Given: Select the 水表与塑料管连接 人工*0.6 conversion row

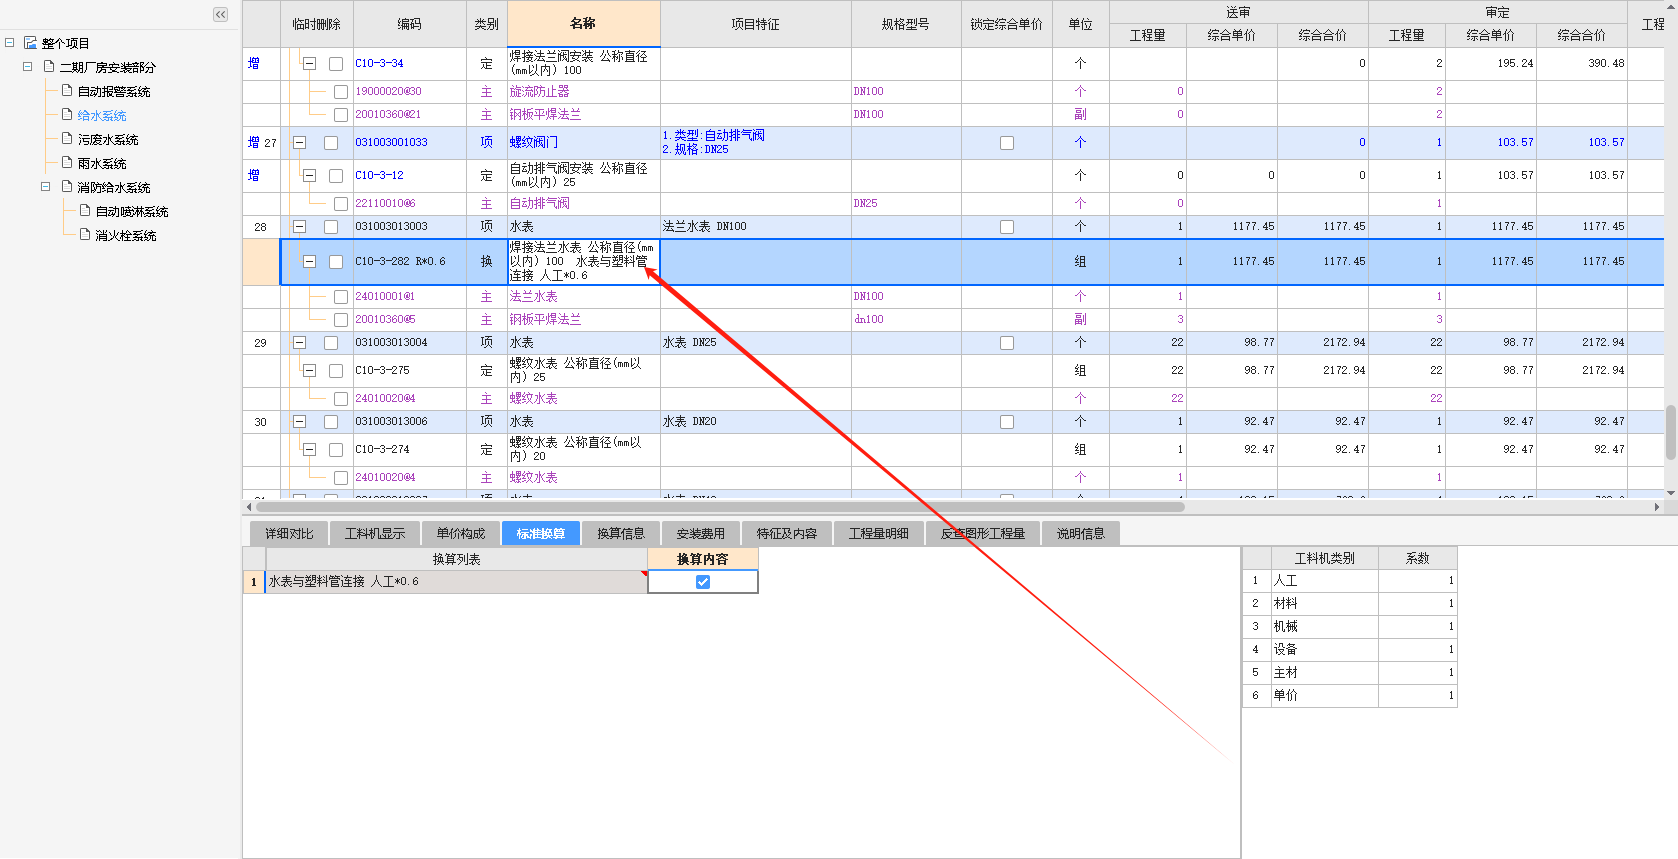Looking at the screenshot, I should pyautogui.click(x=456, y=582).
